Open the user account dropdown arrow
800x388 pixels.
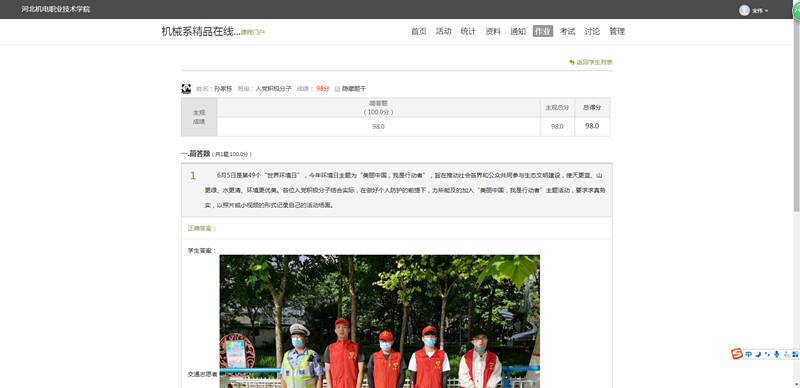coord(766,11)
